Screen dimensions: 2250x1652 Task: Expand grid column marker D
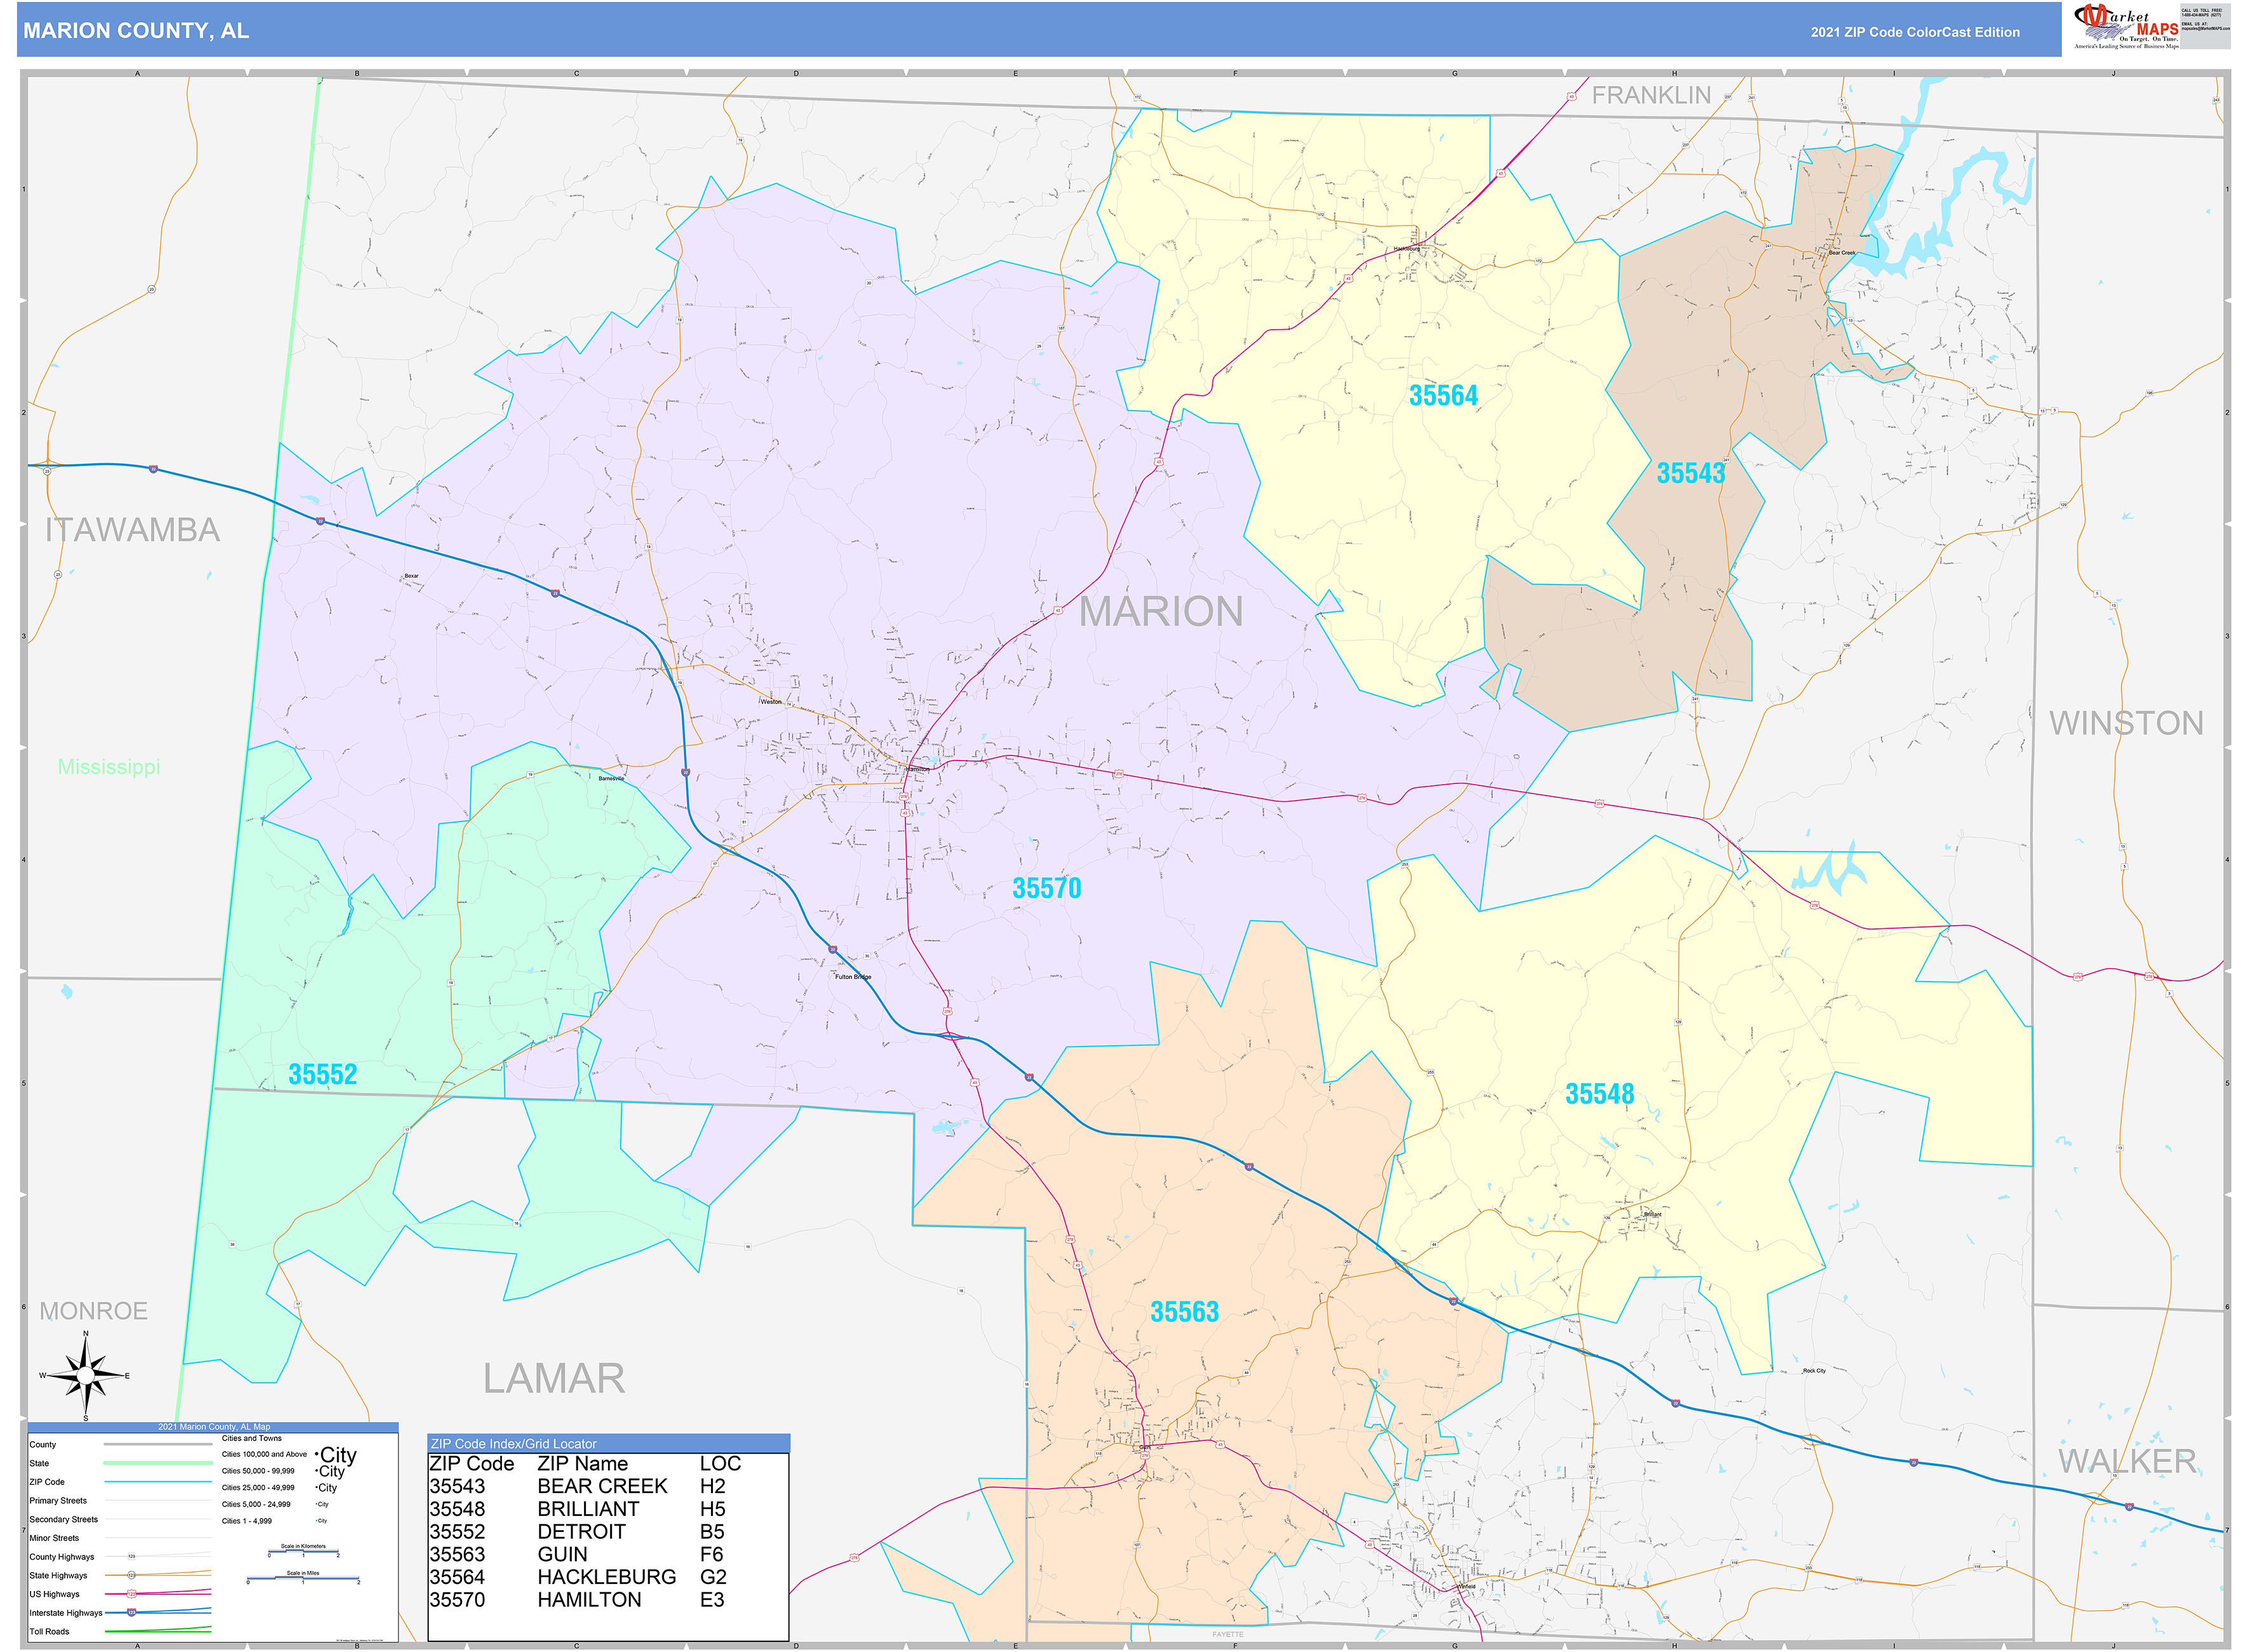point(795,73)
